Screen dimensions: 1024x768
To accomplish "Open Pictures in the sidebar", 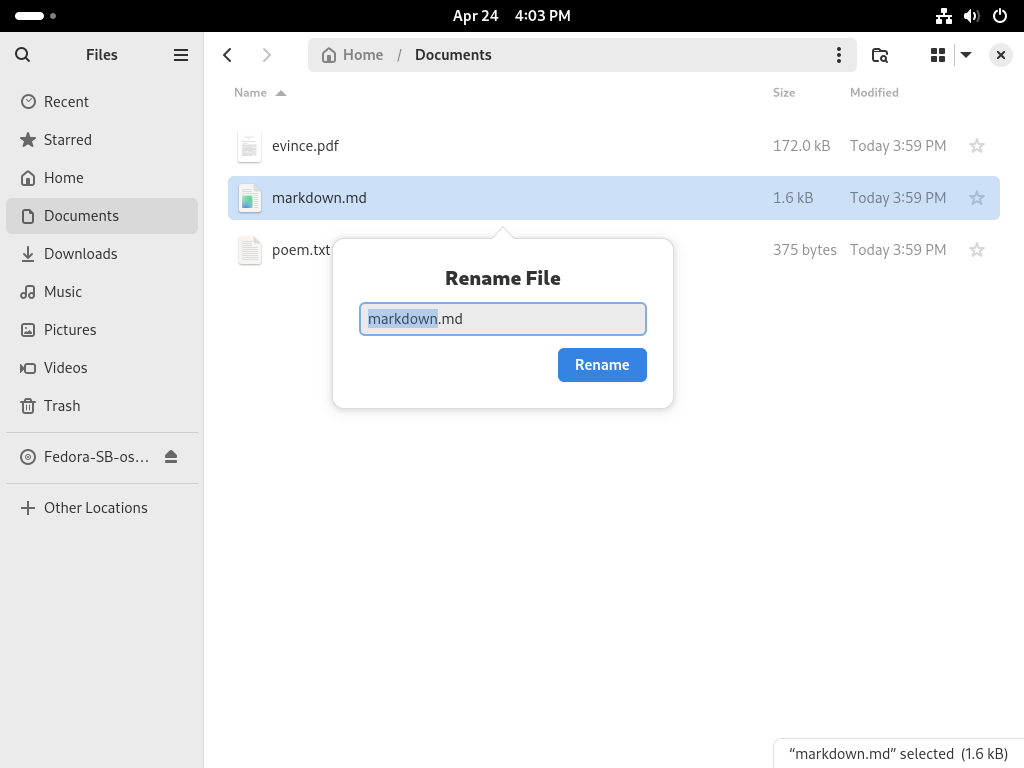I will pyautogui.click(x=102, y=330).
